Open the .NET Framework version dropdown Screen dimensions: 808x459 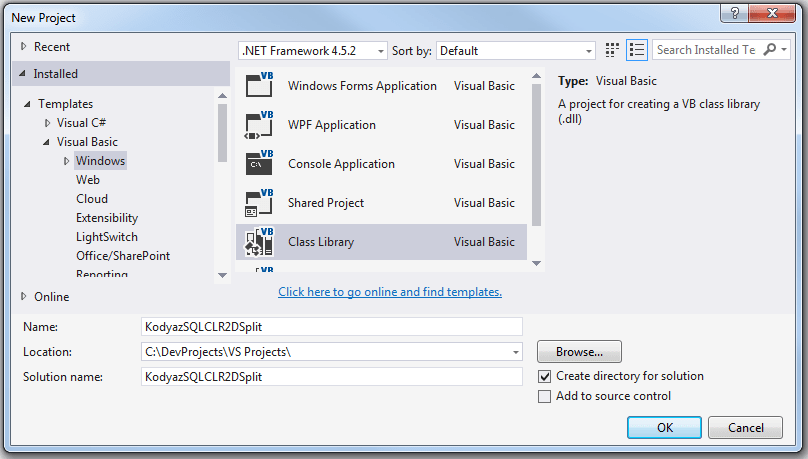pyautogui.click(x=313, y=50)
